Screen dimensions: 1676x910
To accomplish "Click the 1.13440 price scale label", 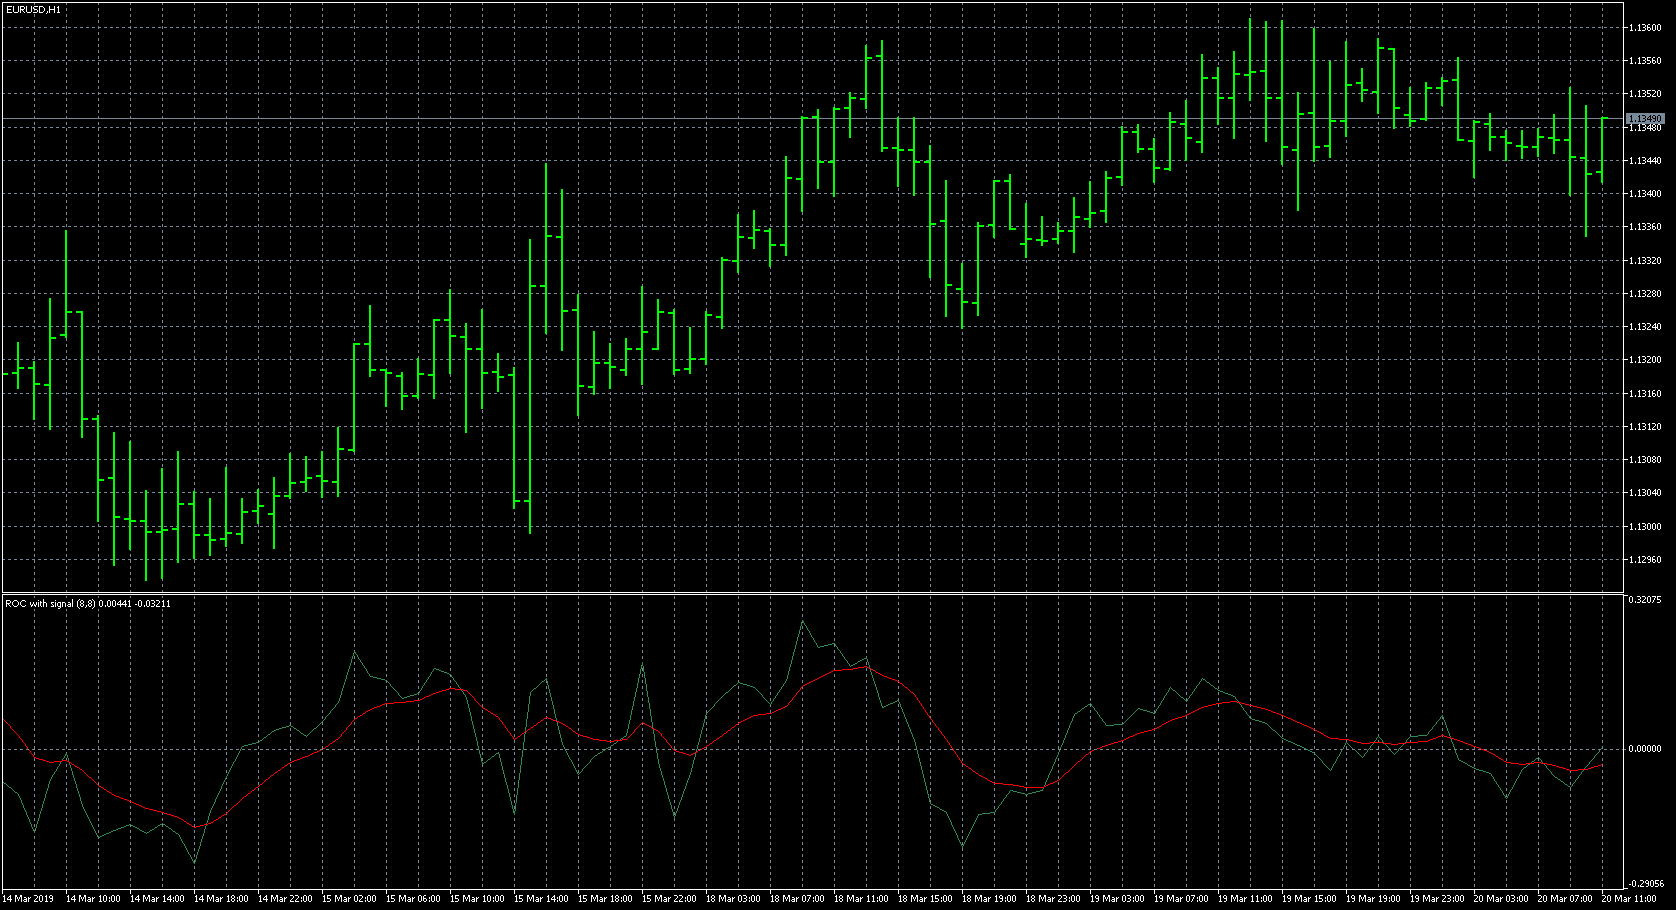I will click(1645, 161).
